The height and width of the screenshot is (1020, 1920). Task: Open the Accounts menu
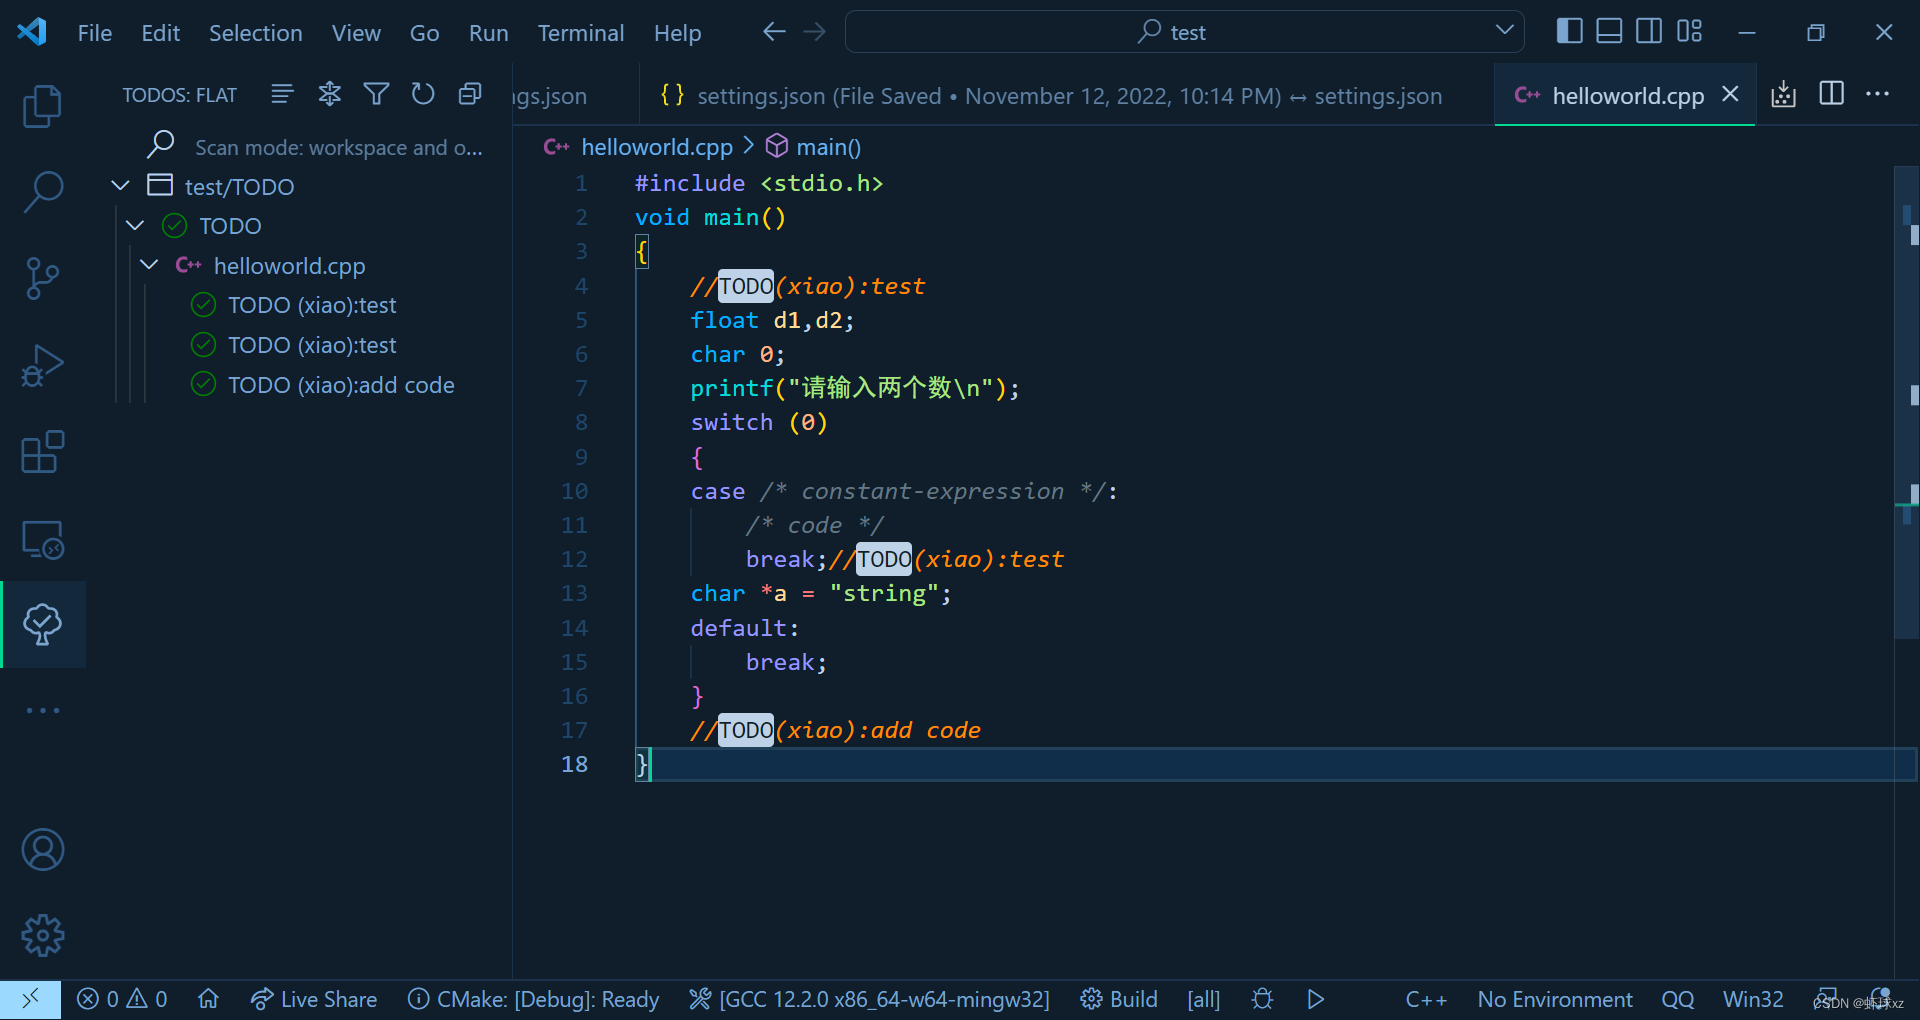click(x=42, y=850)
